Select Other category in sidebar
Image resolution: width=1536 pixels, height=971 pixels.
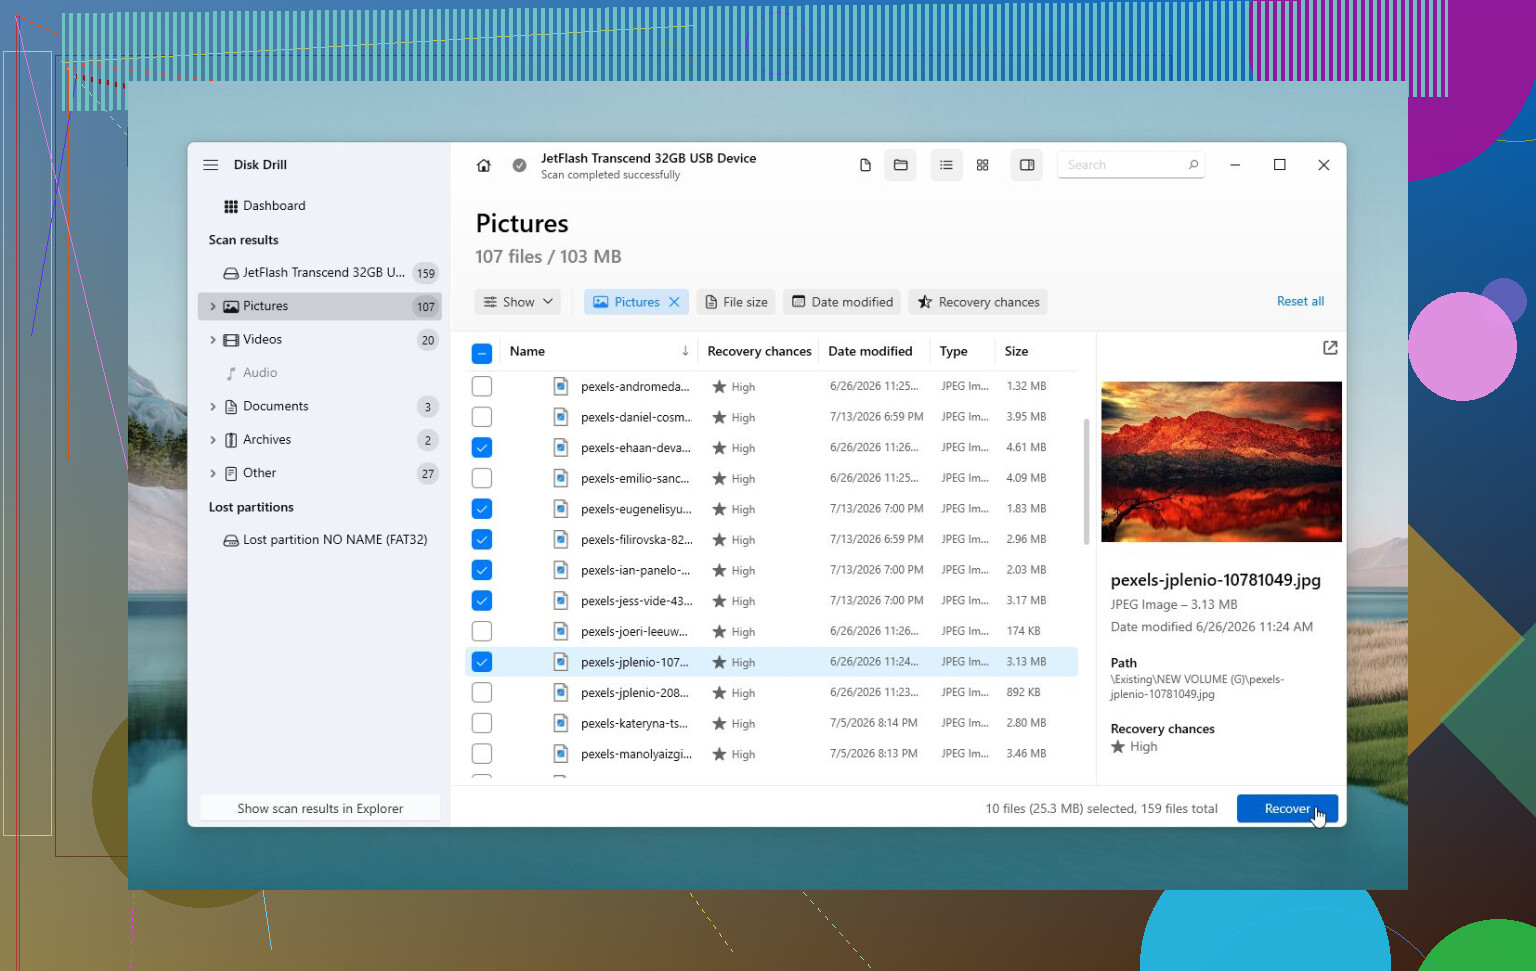320,474
